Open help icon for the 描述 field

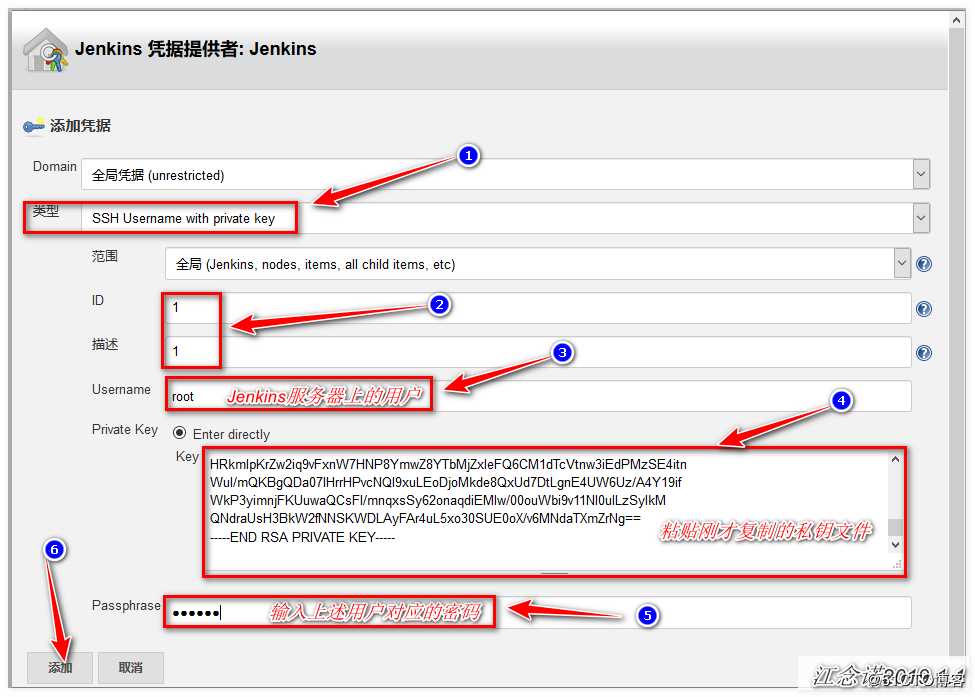click(x=924, y=353)
